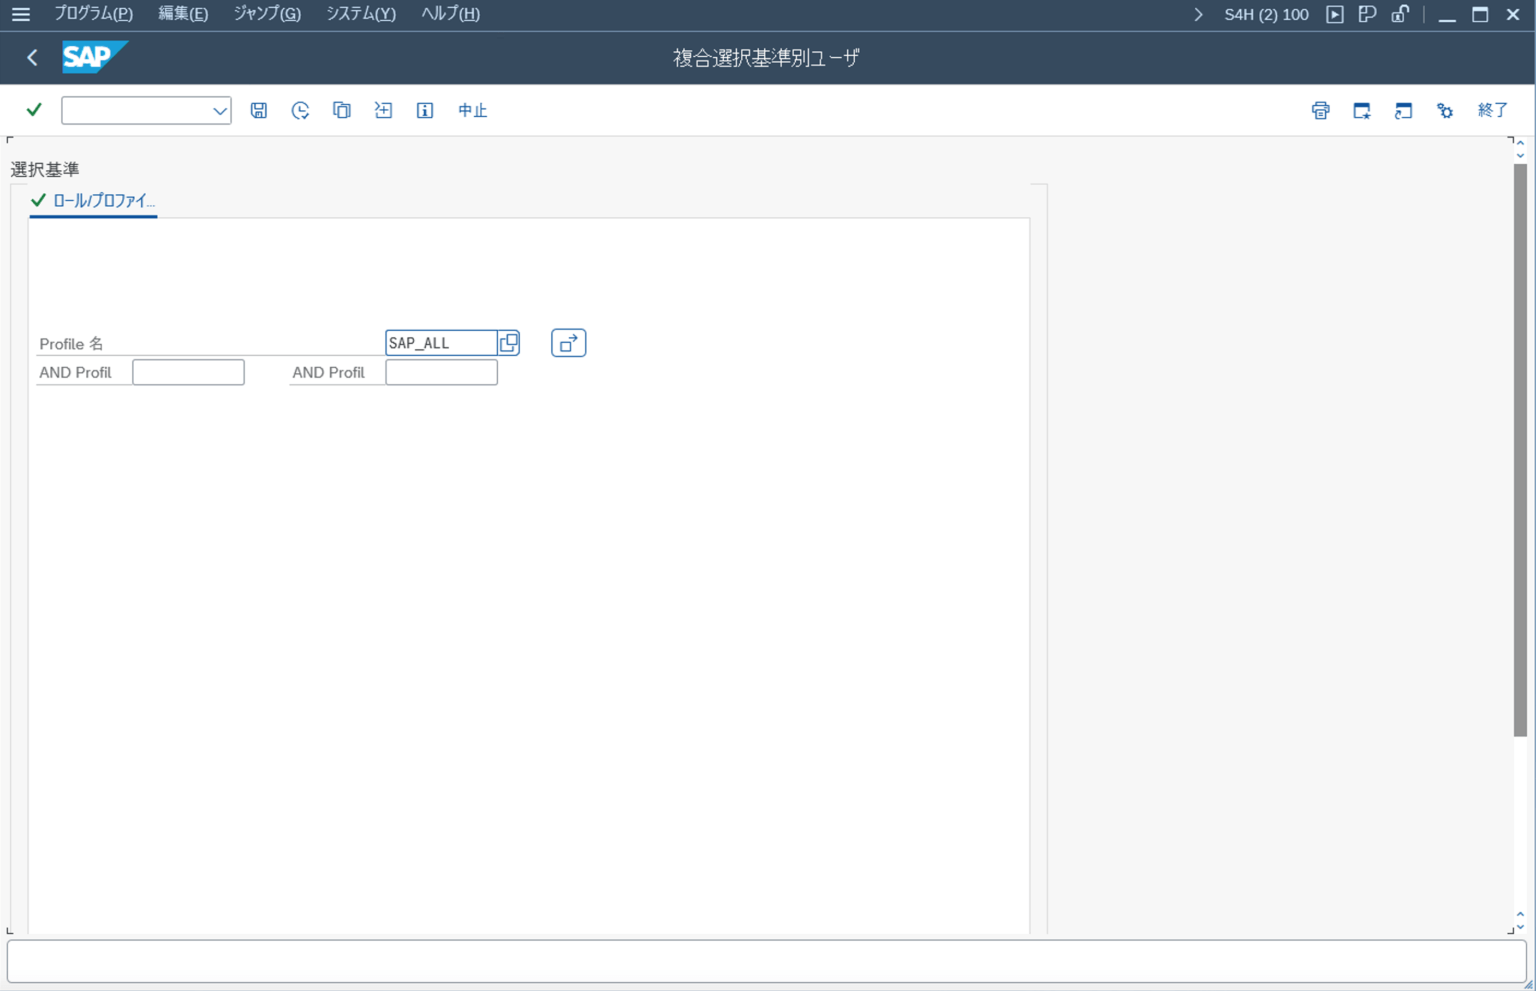Open the ジャンプ(G) menu
This screenshot has height=991, width=1536.
(x=265, y=14)
